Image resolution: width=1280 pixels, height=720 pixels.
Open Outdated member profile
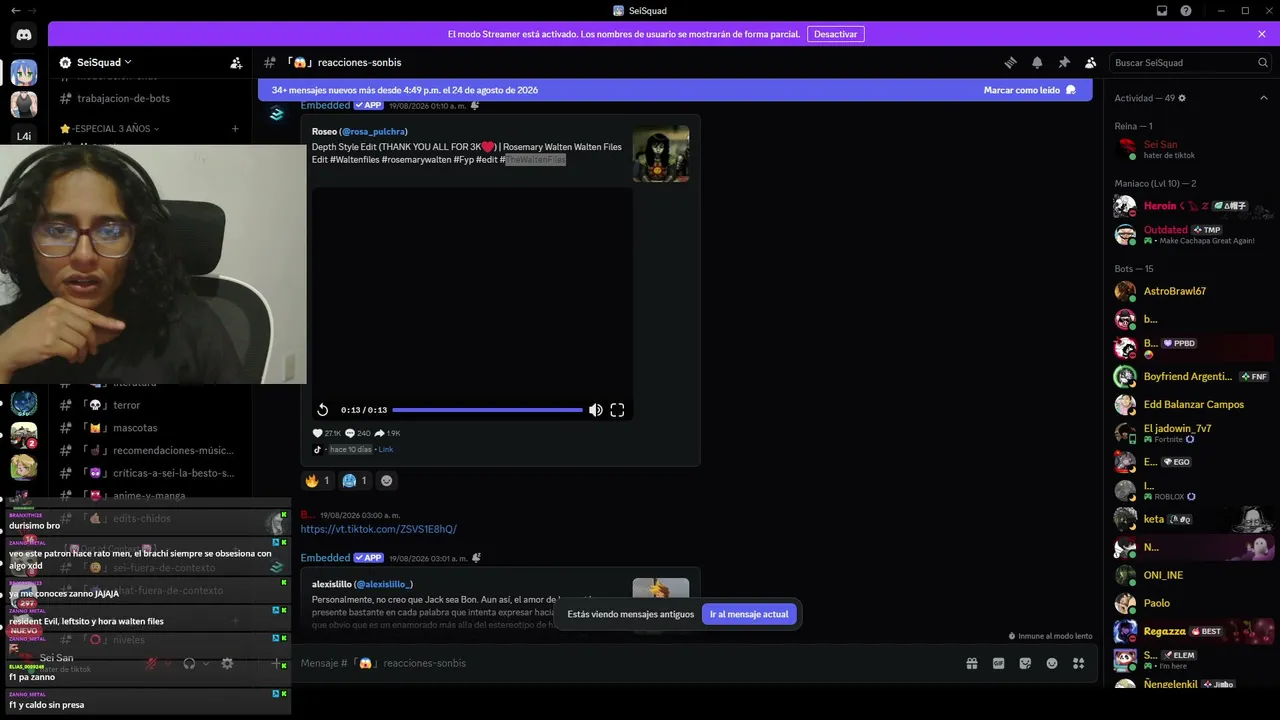[1192, 234]
